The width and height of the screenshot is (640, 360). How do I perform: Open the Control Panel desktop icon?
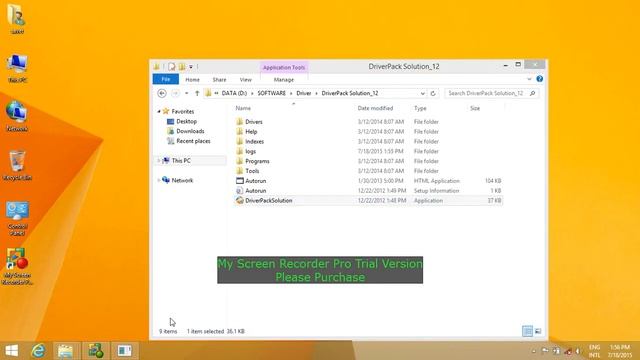click(x=17, y=218)
